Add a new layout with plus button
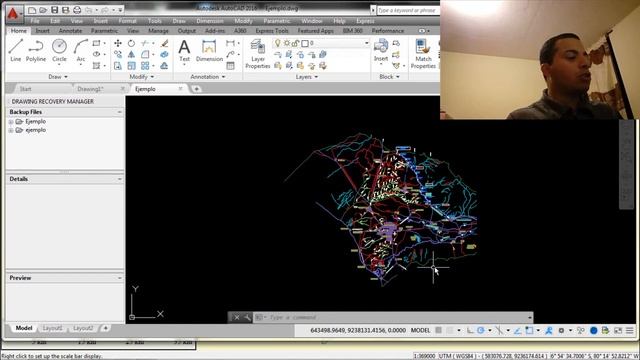 (x=105, y=328)
